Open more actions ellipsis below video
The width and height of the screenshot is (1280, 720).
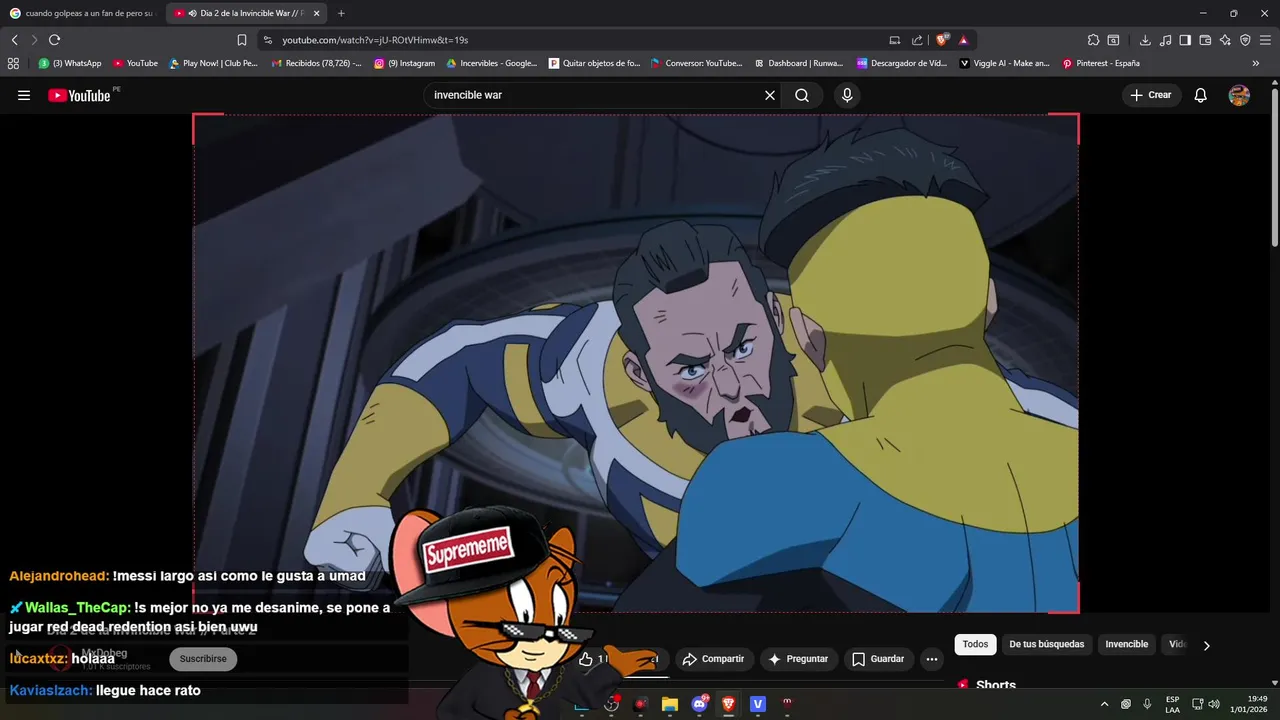[932, 659]
